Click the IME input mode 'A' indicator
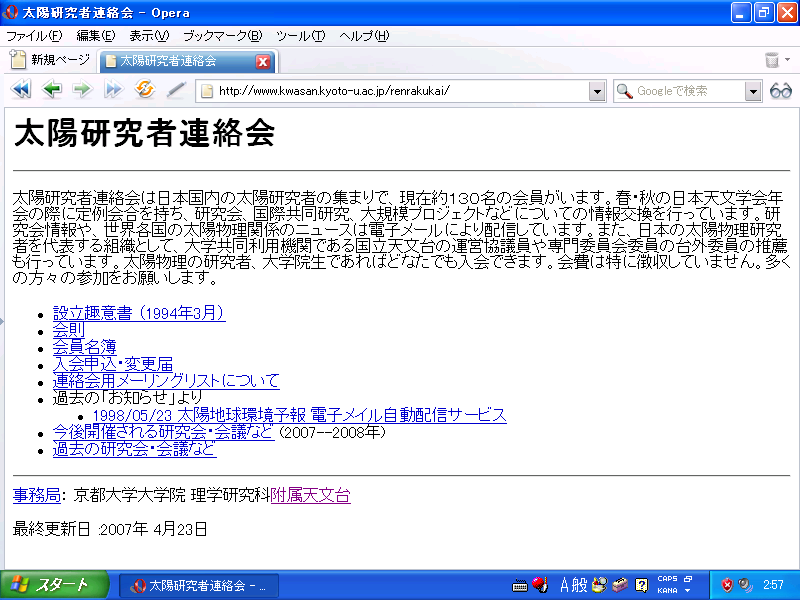 click(x=564, y=585)
